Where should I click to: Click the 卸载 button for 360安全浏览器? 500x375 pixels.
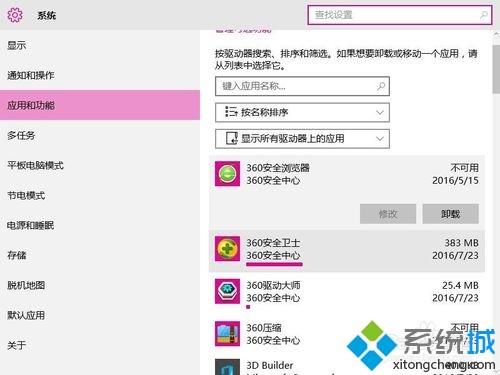451,214
